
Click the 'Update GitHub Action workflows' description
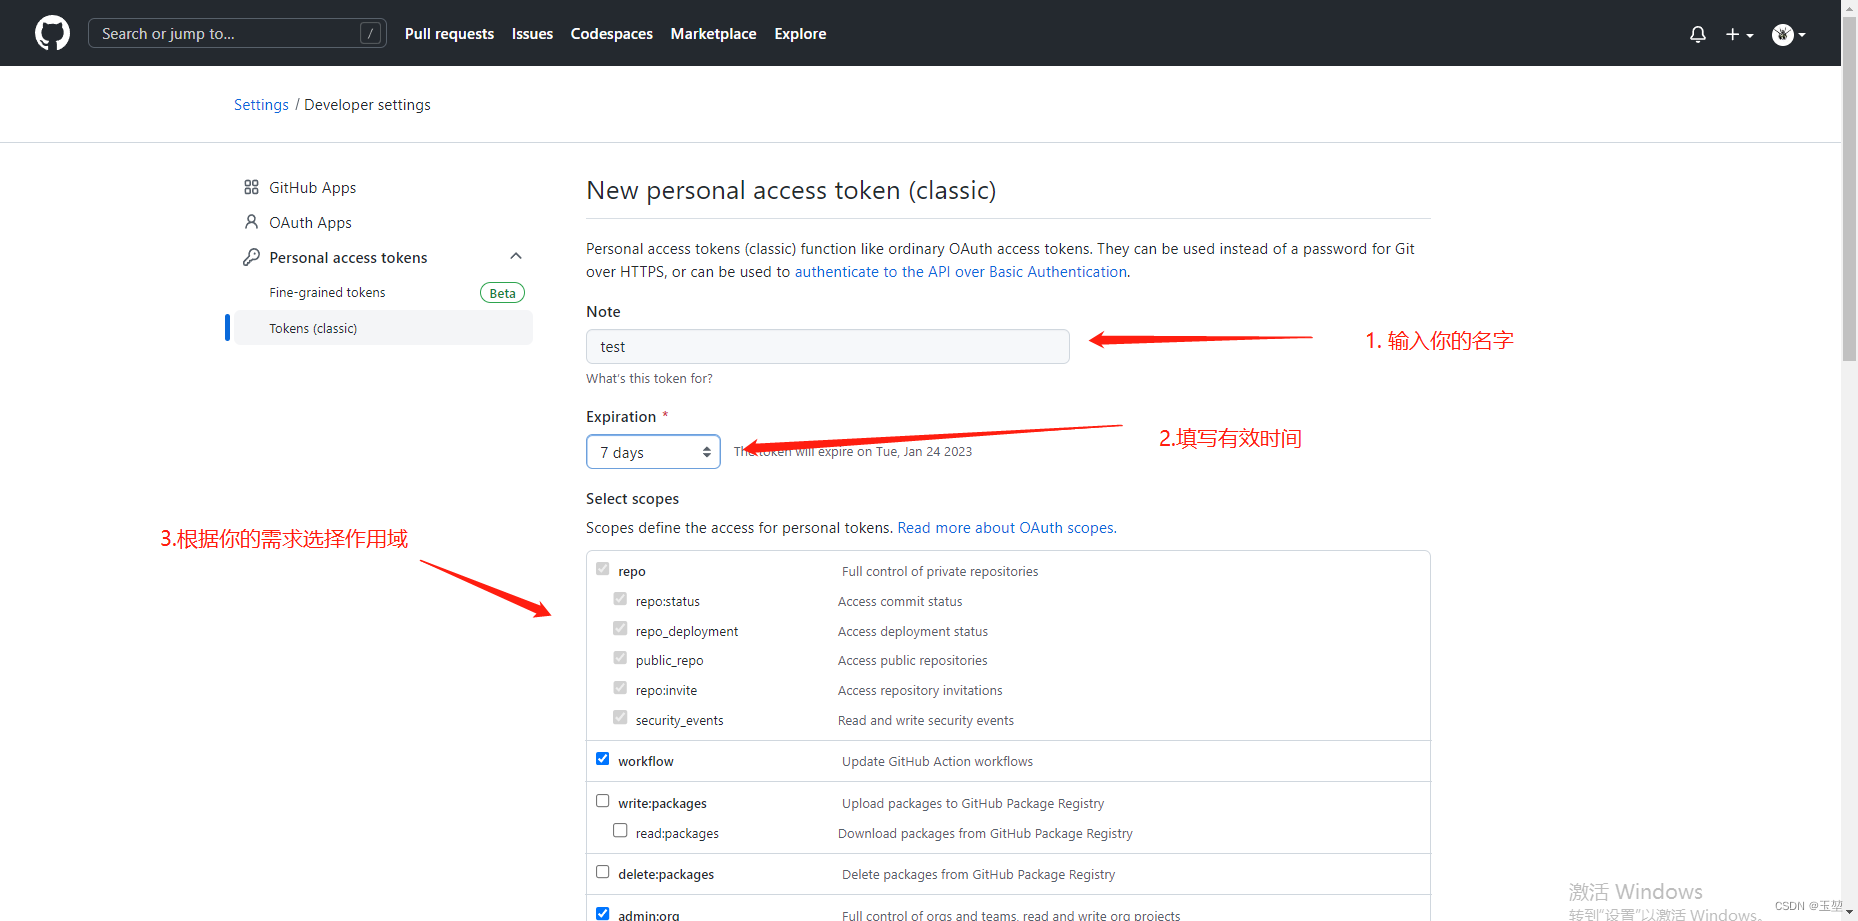pos(937,762)
